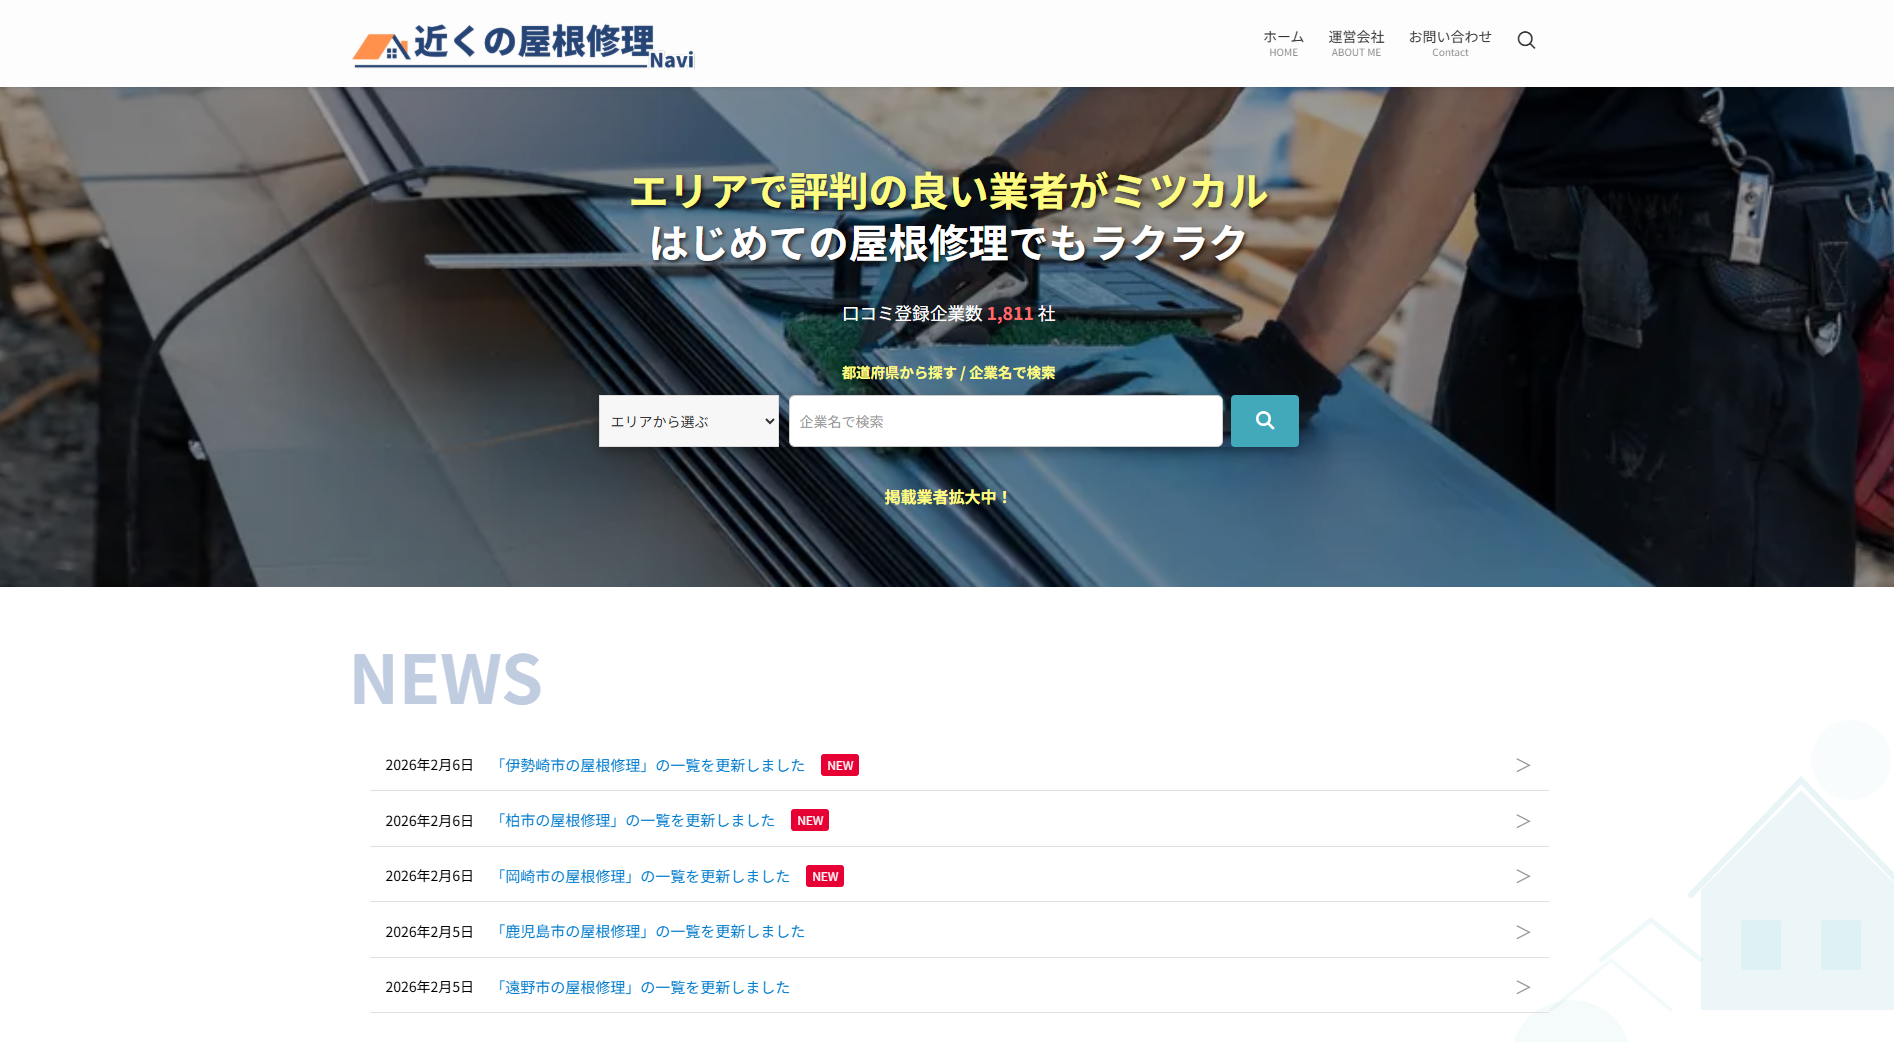This screenshot has width=1894, height=1042.
Task: Open the 柏市の屋根修理 news link
Action: [x=634, y=820]
